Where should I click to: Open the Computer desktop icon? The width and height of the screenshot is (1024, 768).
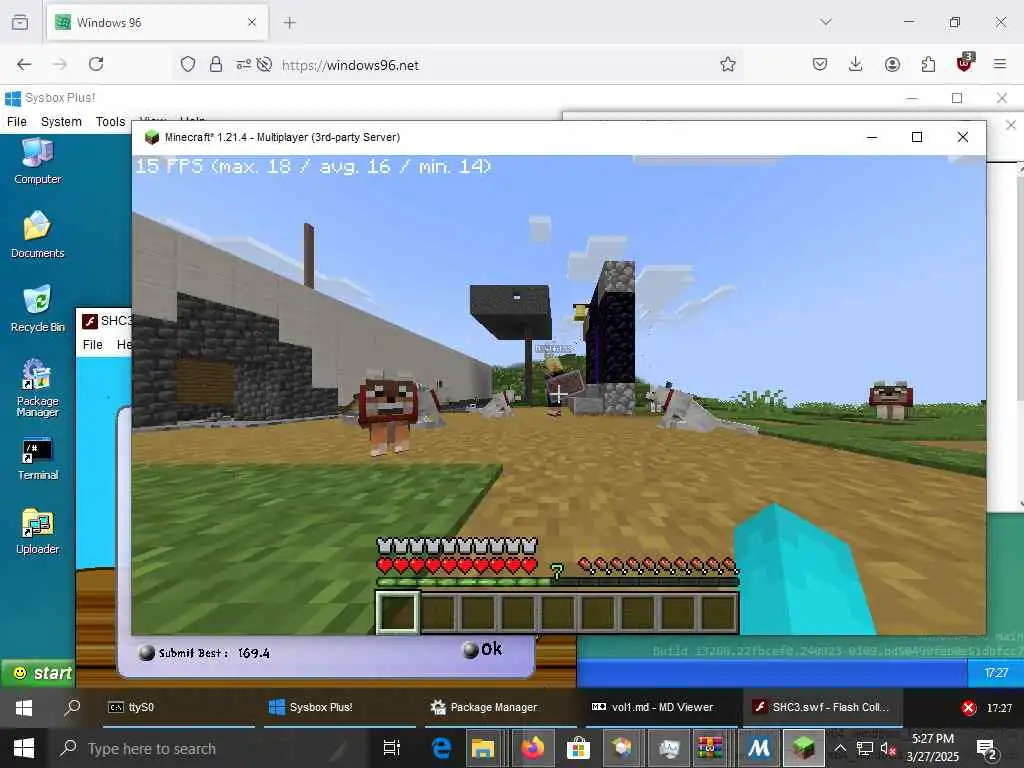[37, 161]
